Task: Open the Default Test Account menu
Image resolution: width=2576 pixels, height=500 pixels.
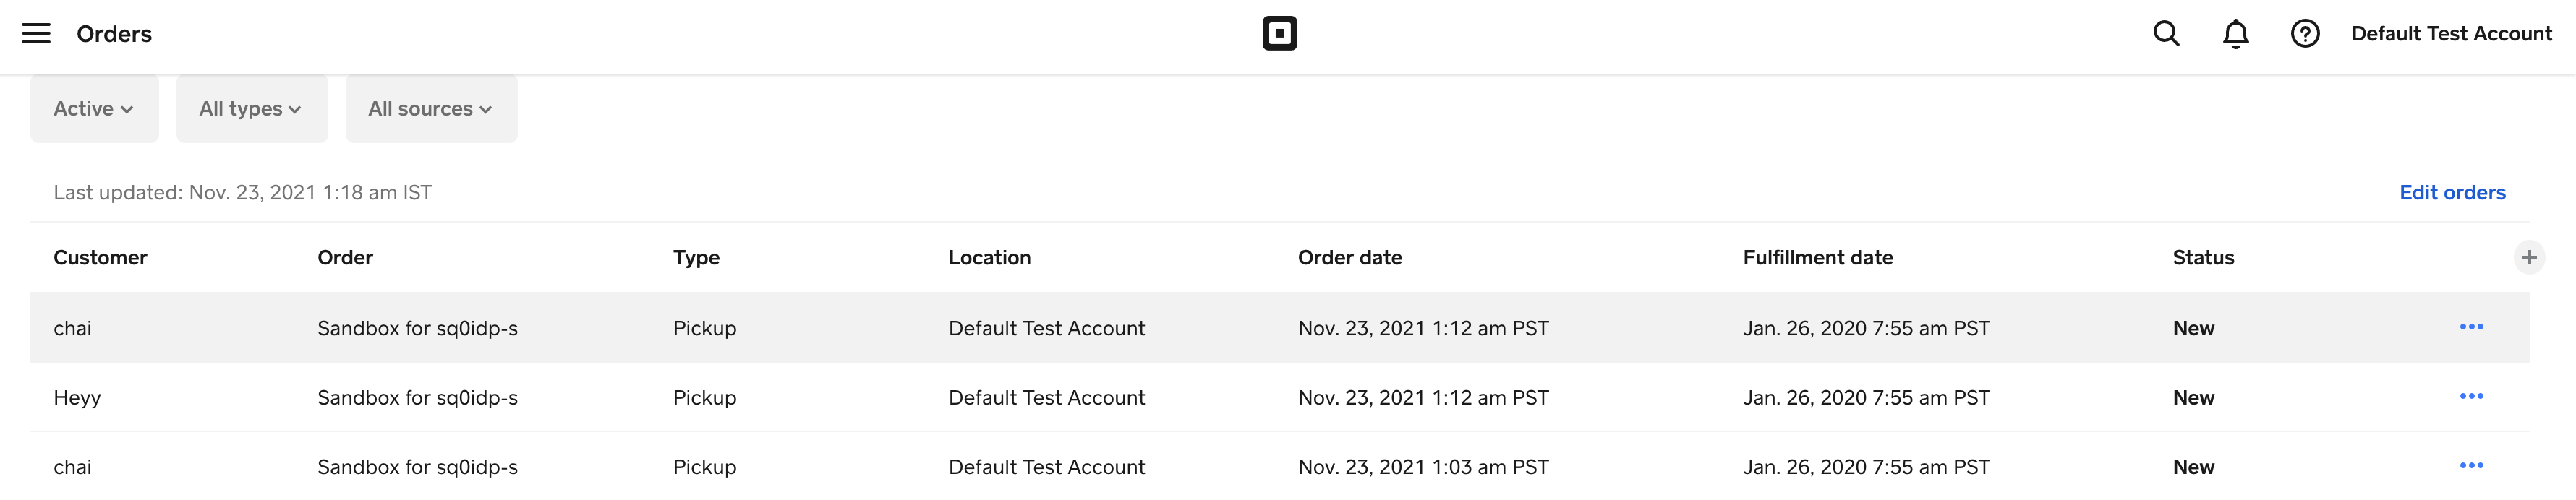Action: [2451, 34]
